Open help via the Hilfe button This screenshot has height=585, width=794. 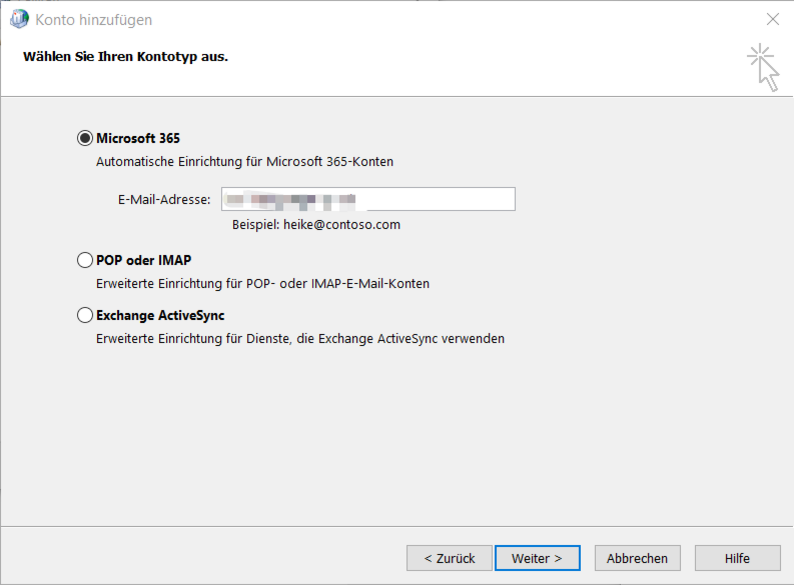[737, 558]
